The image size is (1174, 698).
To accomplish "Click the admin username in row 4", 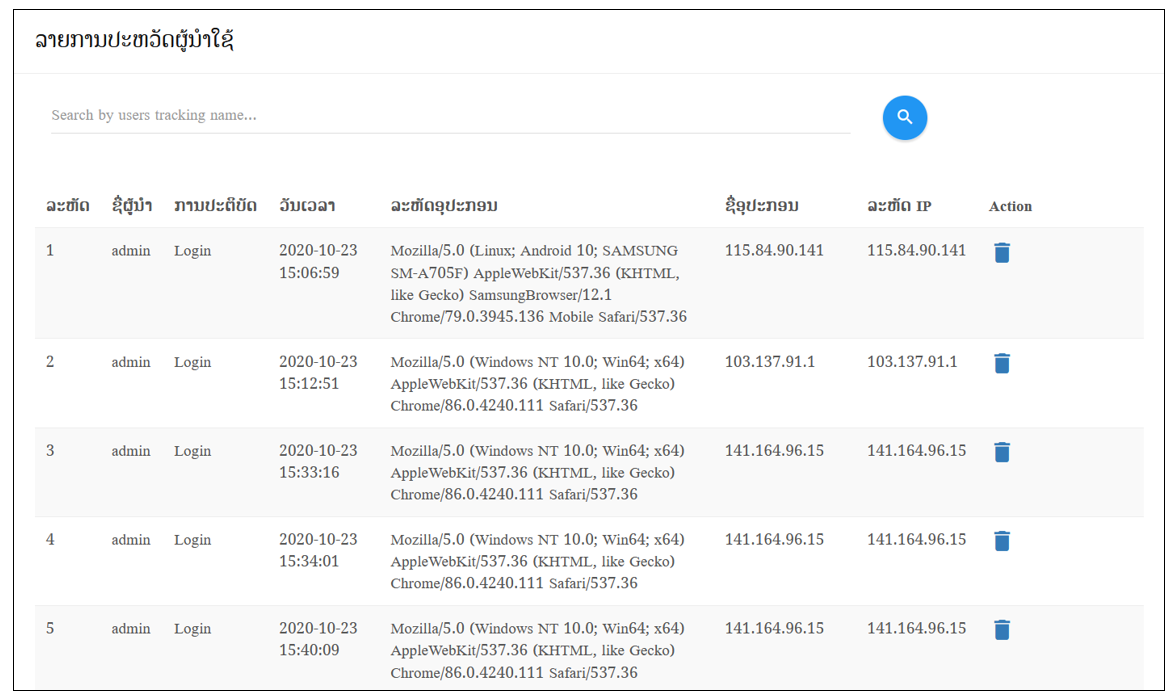I will [131, 540].
